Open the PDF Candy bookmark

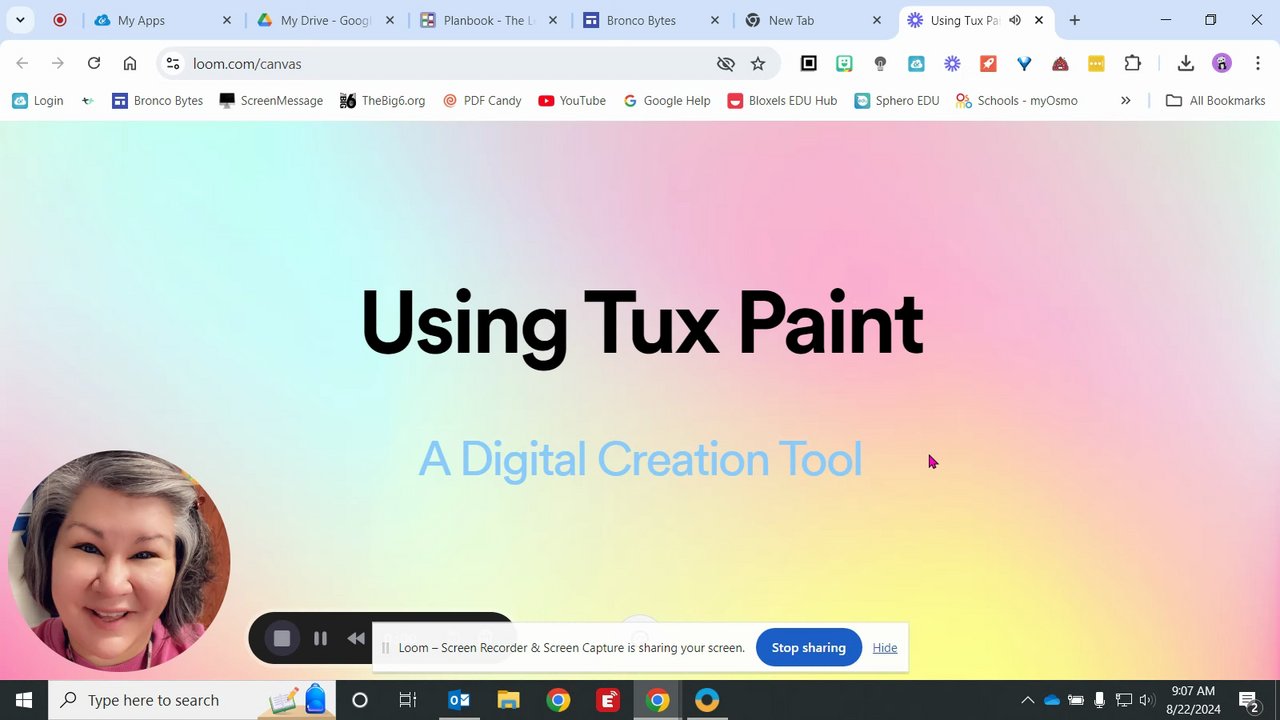point(482,100)
